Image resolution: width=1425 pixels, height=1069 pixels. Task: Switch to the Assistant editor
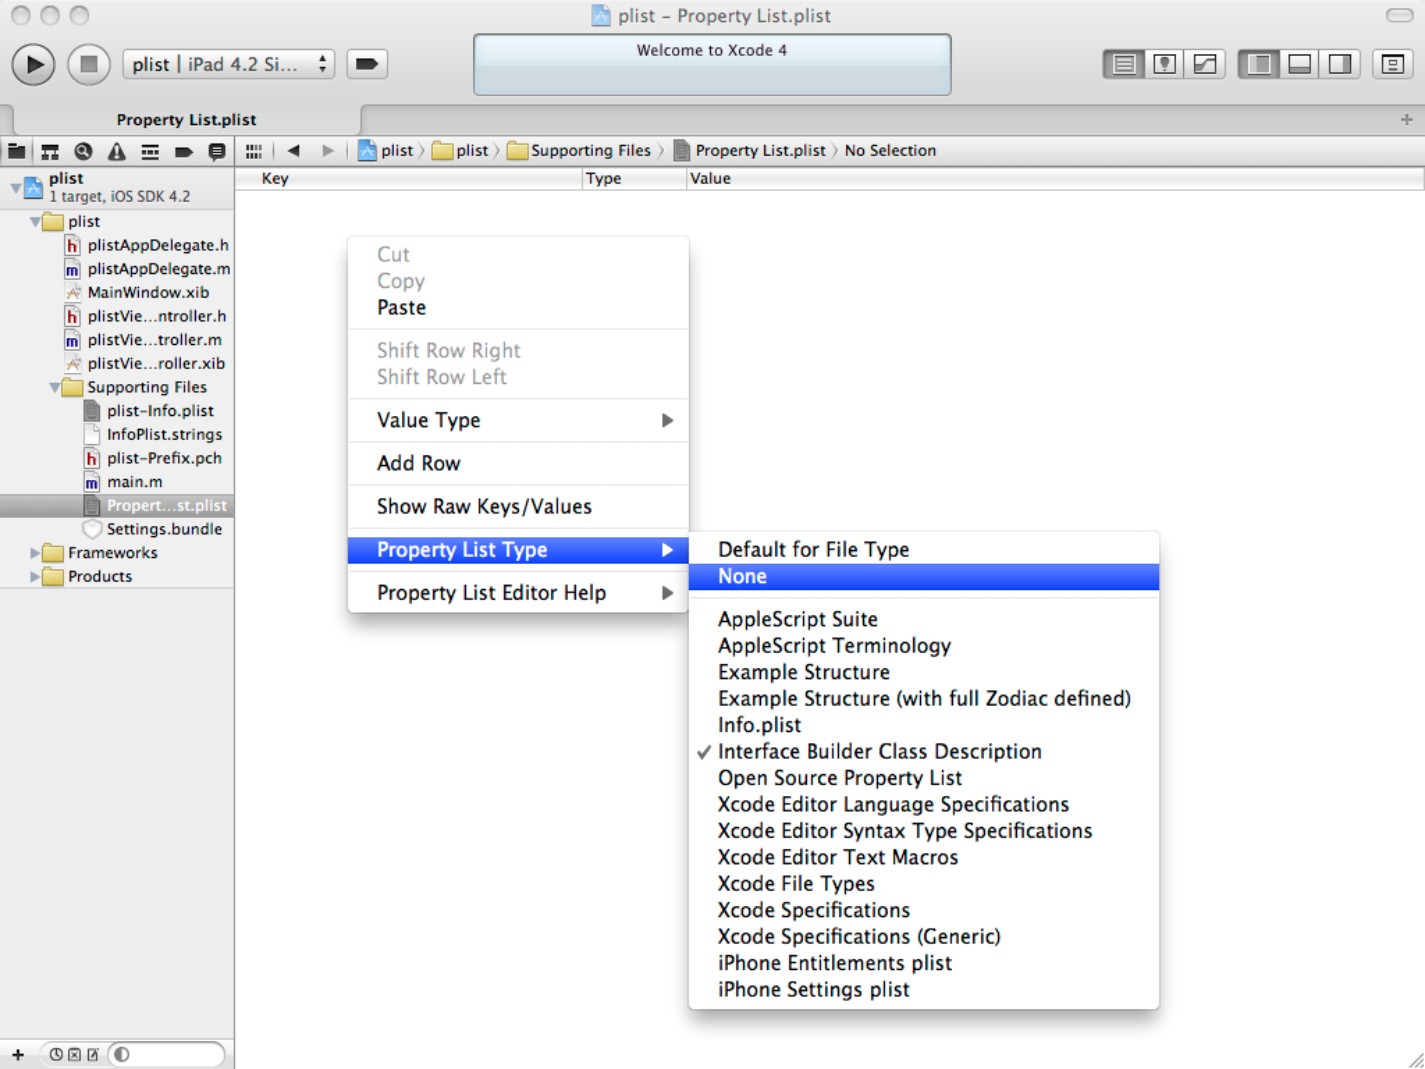coord(1164,64)
